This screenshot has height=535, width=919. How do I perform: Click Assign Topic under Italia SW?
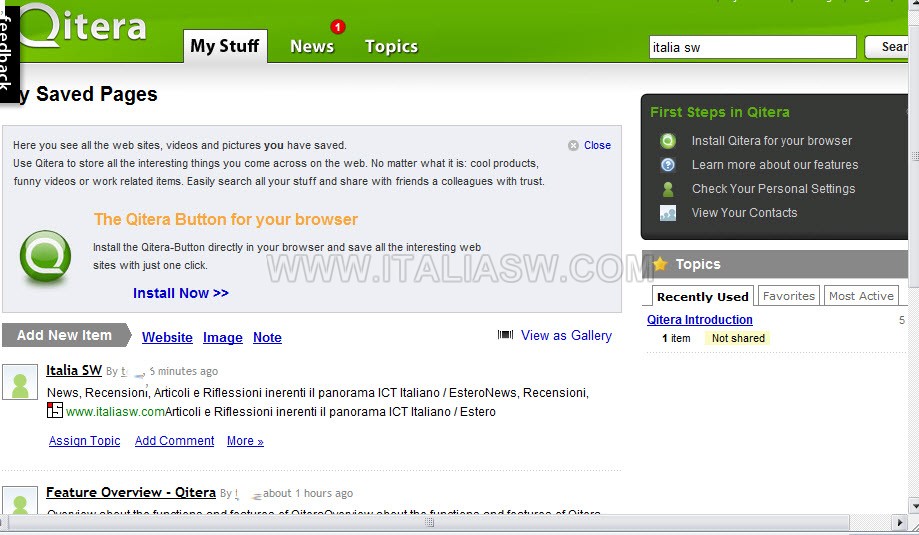coord(84,441)
